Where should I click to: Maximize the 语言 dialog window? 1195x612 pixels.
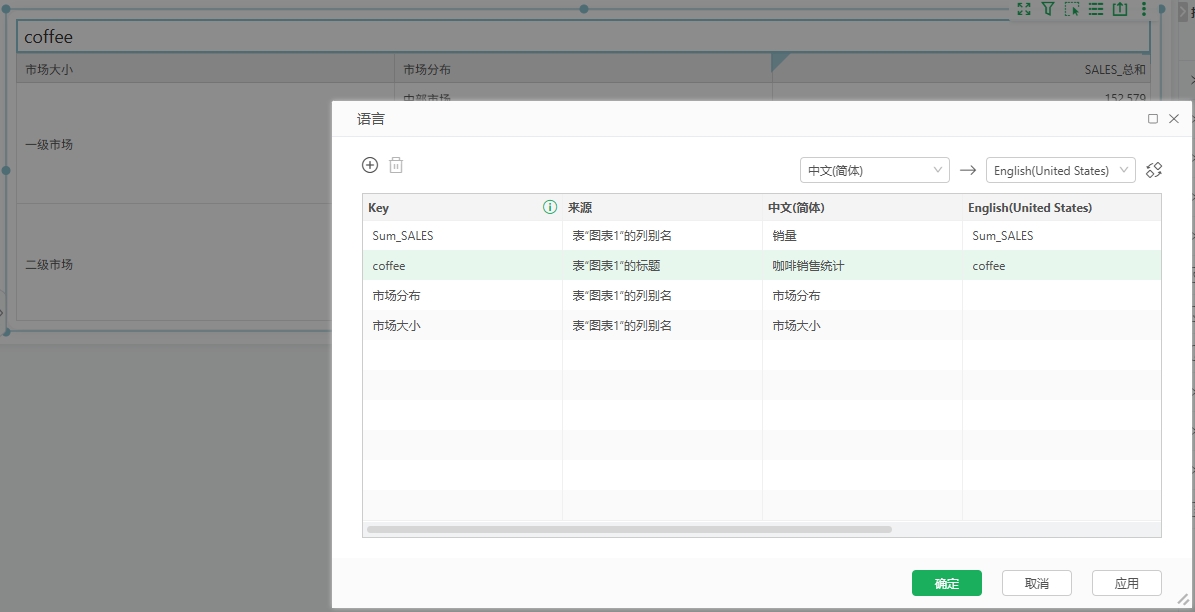[1153, 118]
